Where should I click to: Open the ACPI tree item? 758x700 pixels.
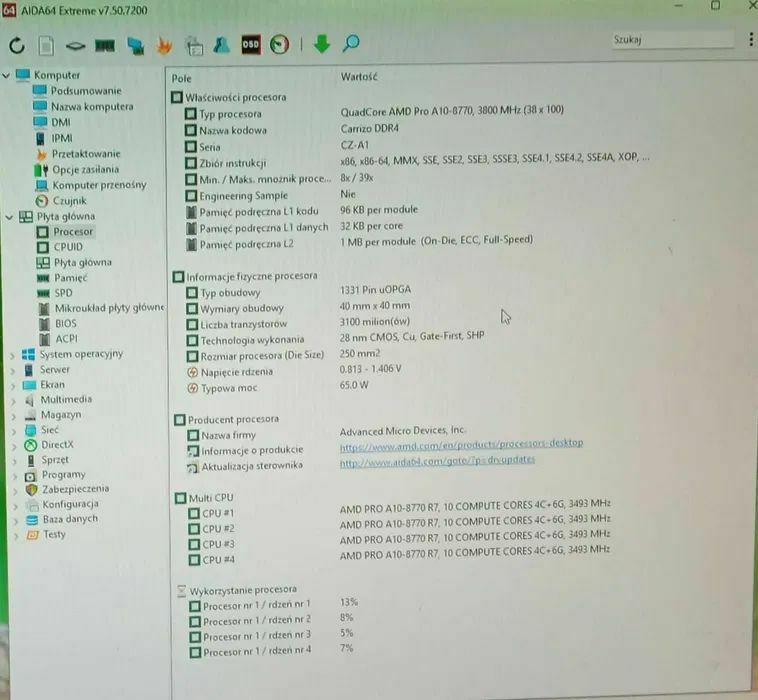[x=66, y=339]
